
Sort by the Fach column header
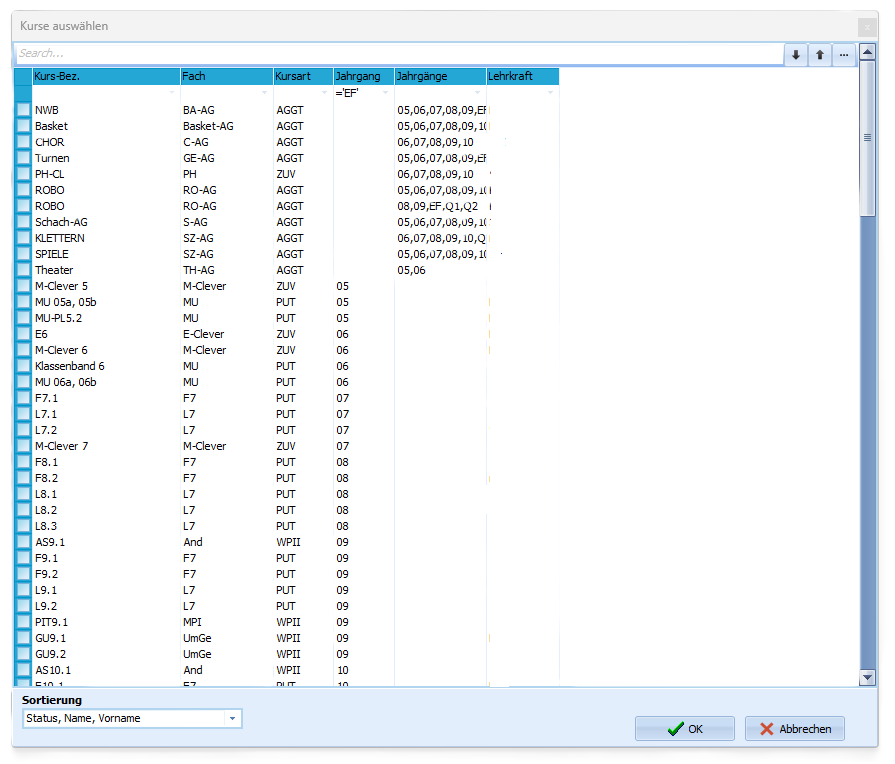[227, 76]
